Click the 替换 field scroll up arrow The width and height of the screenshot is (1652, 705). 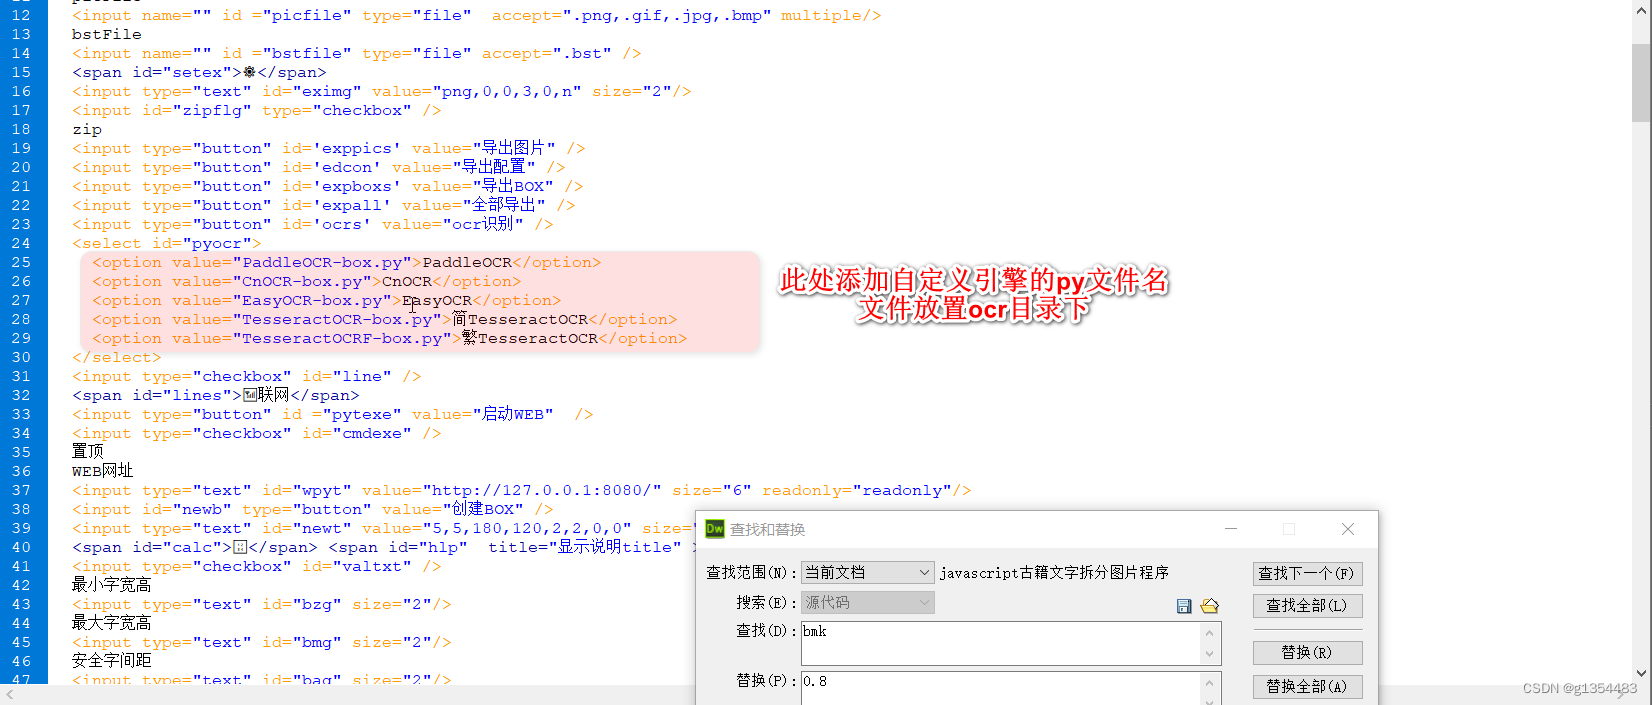pos(1210,683)
